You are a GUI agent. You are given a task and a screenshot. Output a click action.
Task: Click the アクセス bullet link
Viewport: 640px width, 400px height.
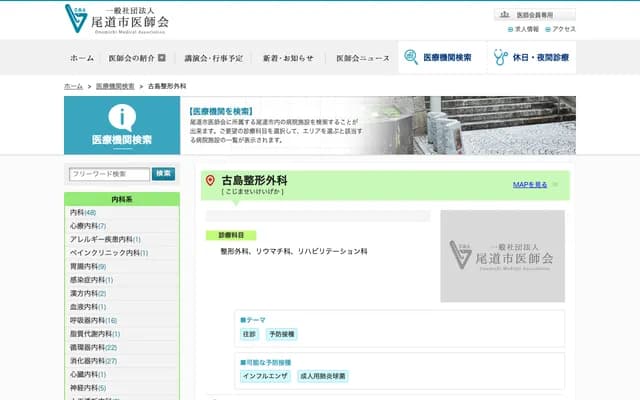click(560, 29)
